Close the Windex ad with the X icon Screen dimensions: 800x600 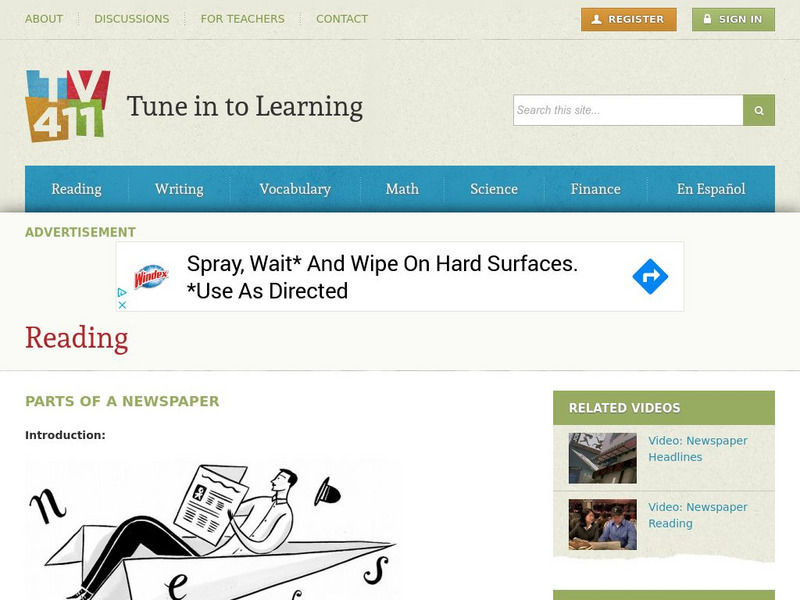122,305
